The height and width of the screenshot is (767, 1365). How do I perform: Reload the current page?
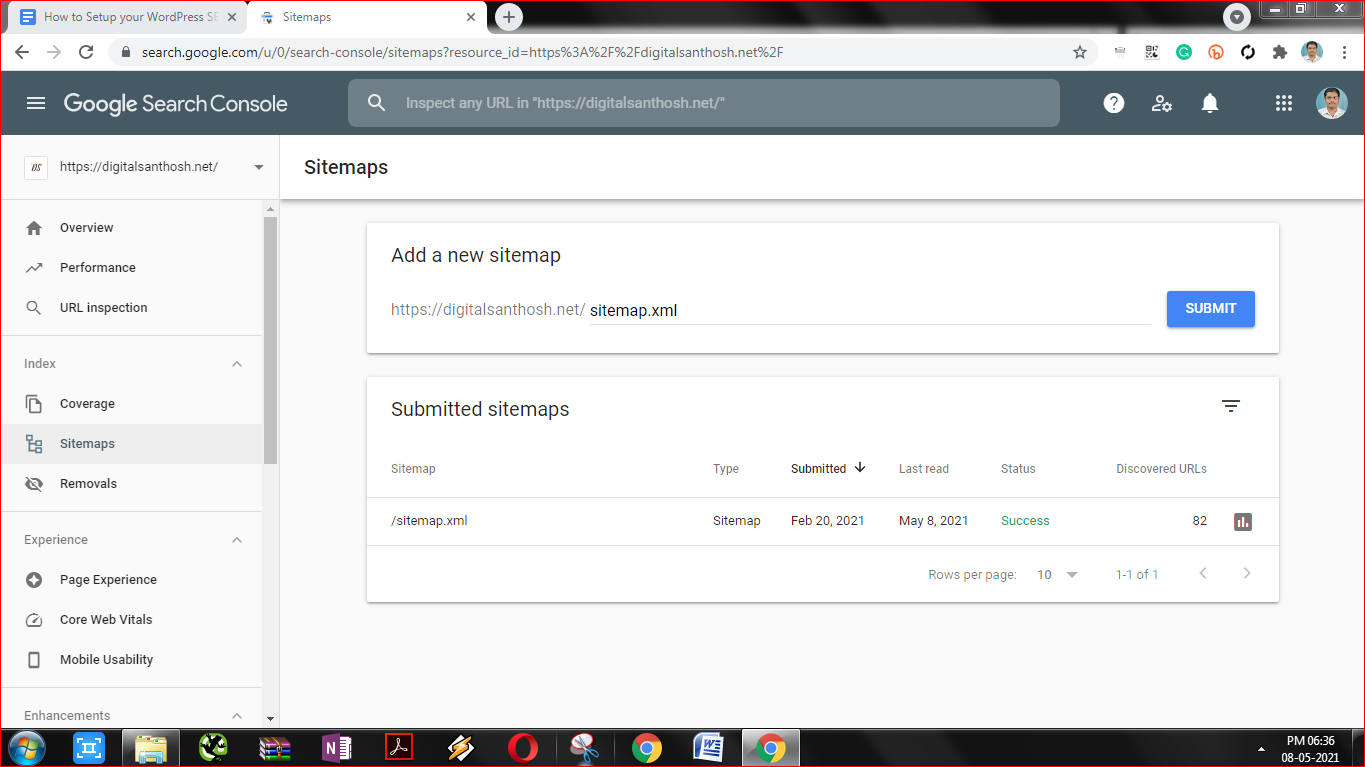point(86,52)
